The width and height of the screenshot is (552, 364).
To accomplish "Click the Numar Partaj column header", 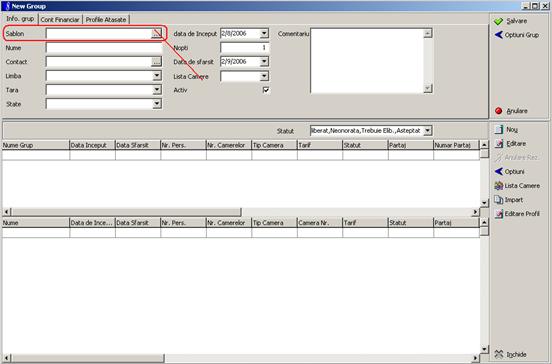I will point(456,145).
